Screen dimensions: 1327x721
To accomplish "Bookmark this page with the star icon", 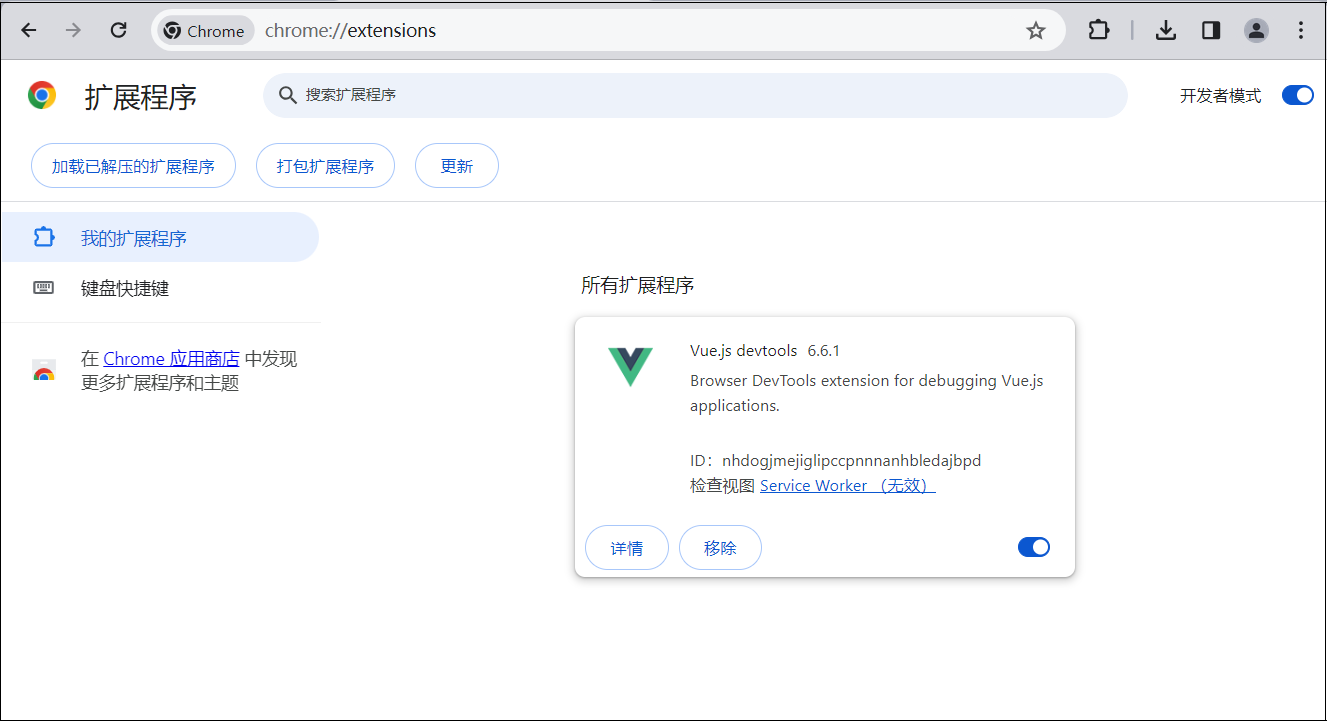I will tap(1036, 31).
